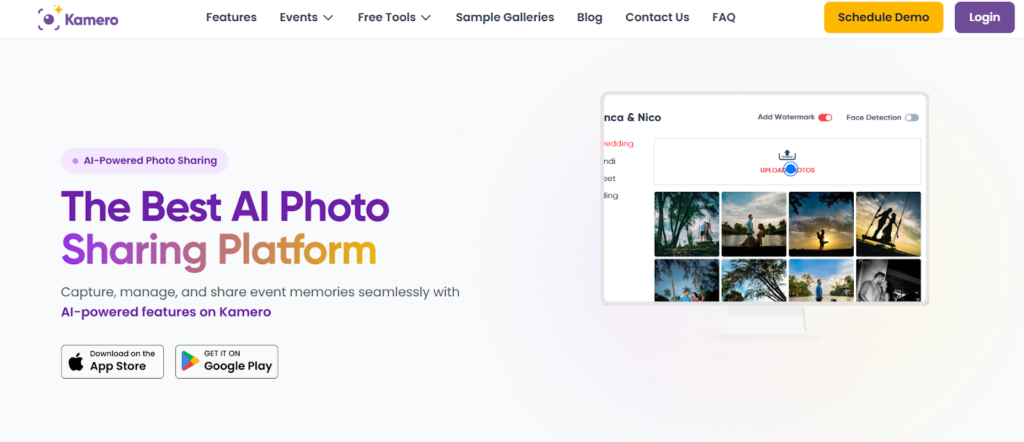Viewport: 1024px width, 442px height.
Task: Toggle the Add Watermark switch
Action: pos(825,118)
